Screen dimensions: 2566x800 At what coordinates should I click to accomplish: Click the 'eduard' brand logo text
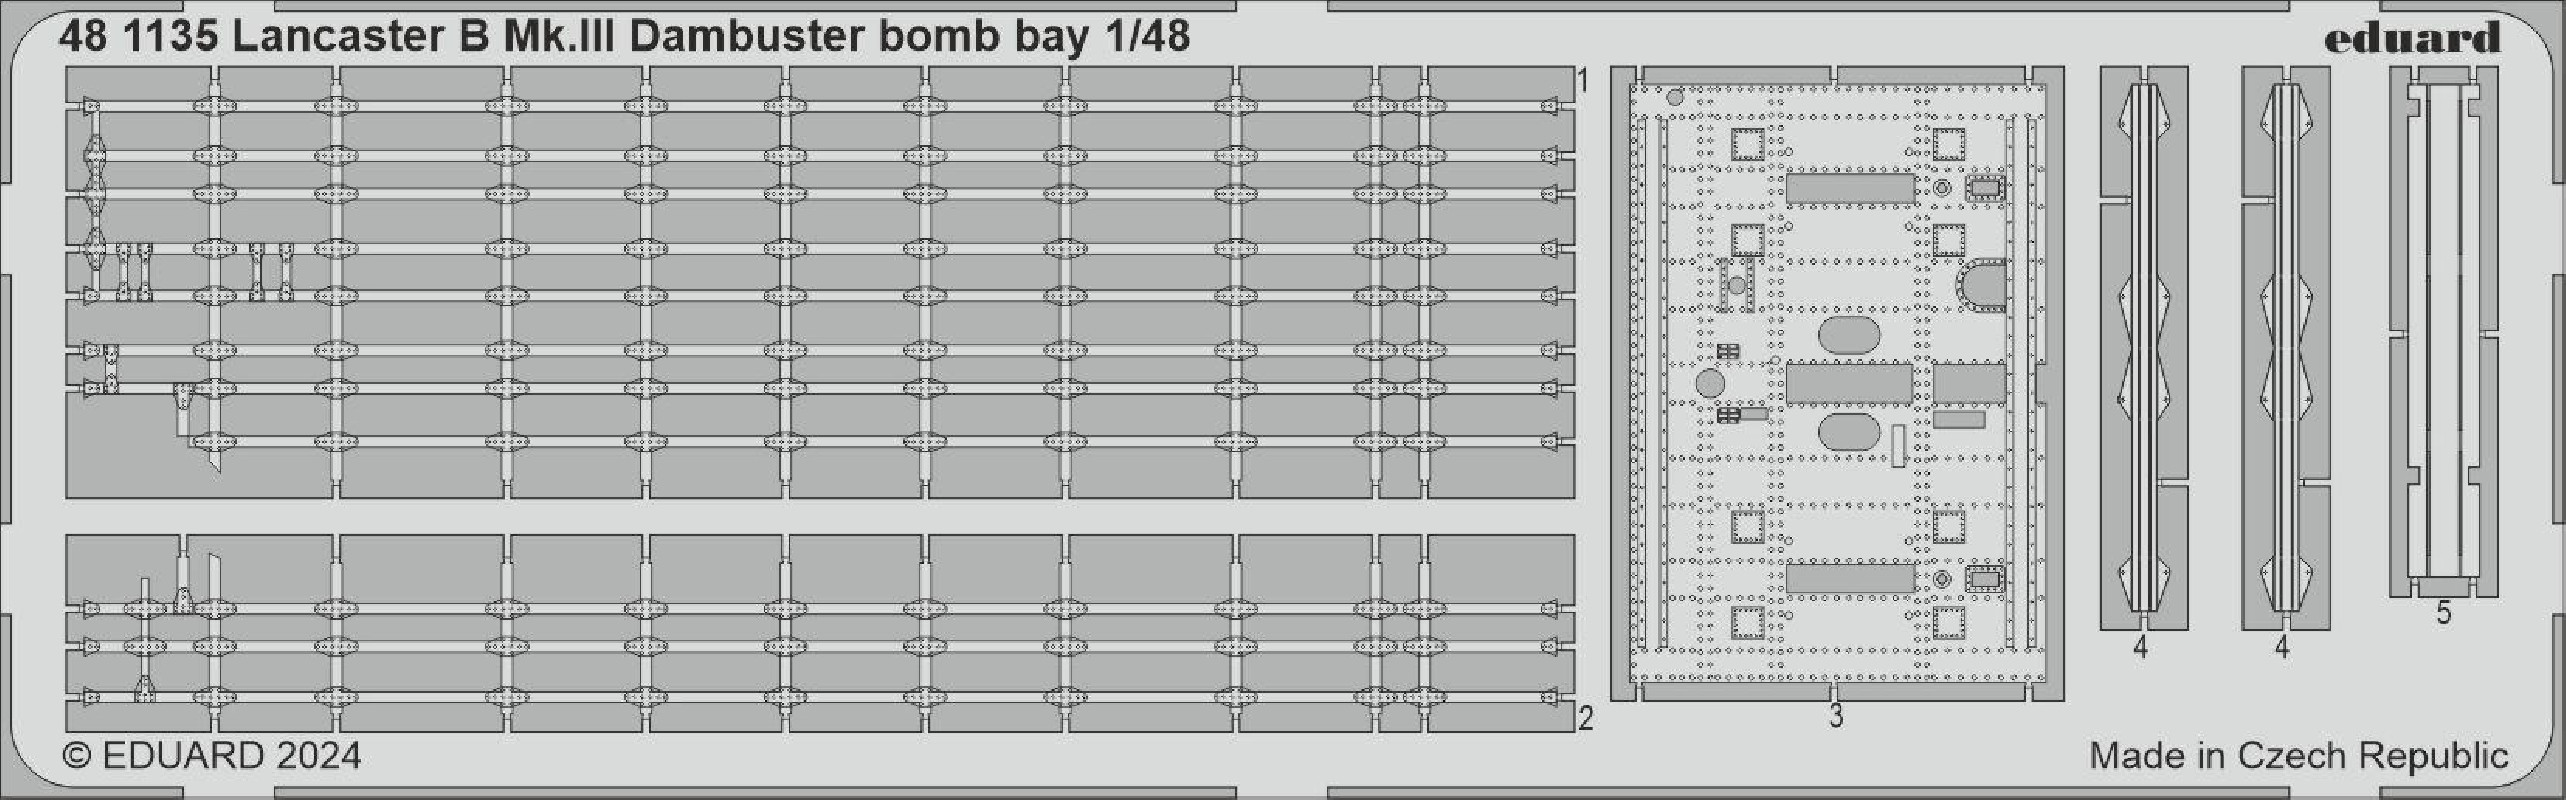(x=2410, y=40)
